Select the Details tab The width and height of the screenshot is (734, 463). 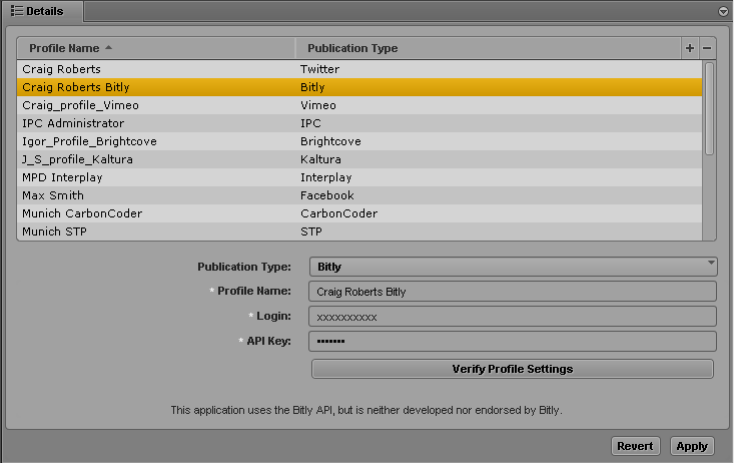pos(43,11)
